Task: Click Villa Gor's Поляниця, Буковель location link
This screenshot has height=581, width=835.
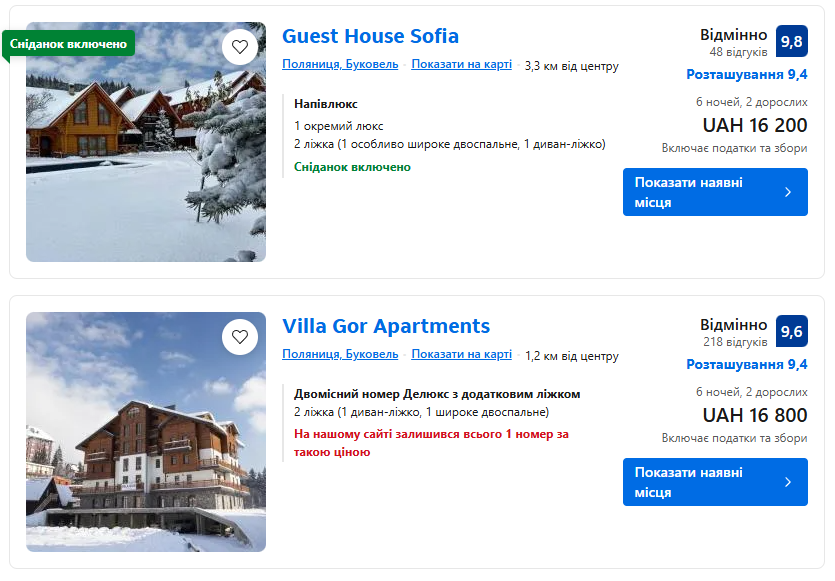Action: point(340,355)
